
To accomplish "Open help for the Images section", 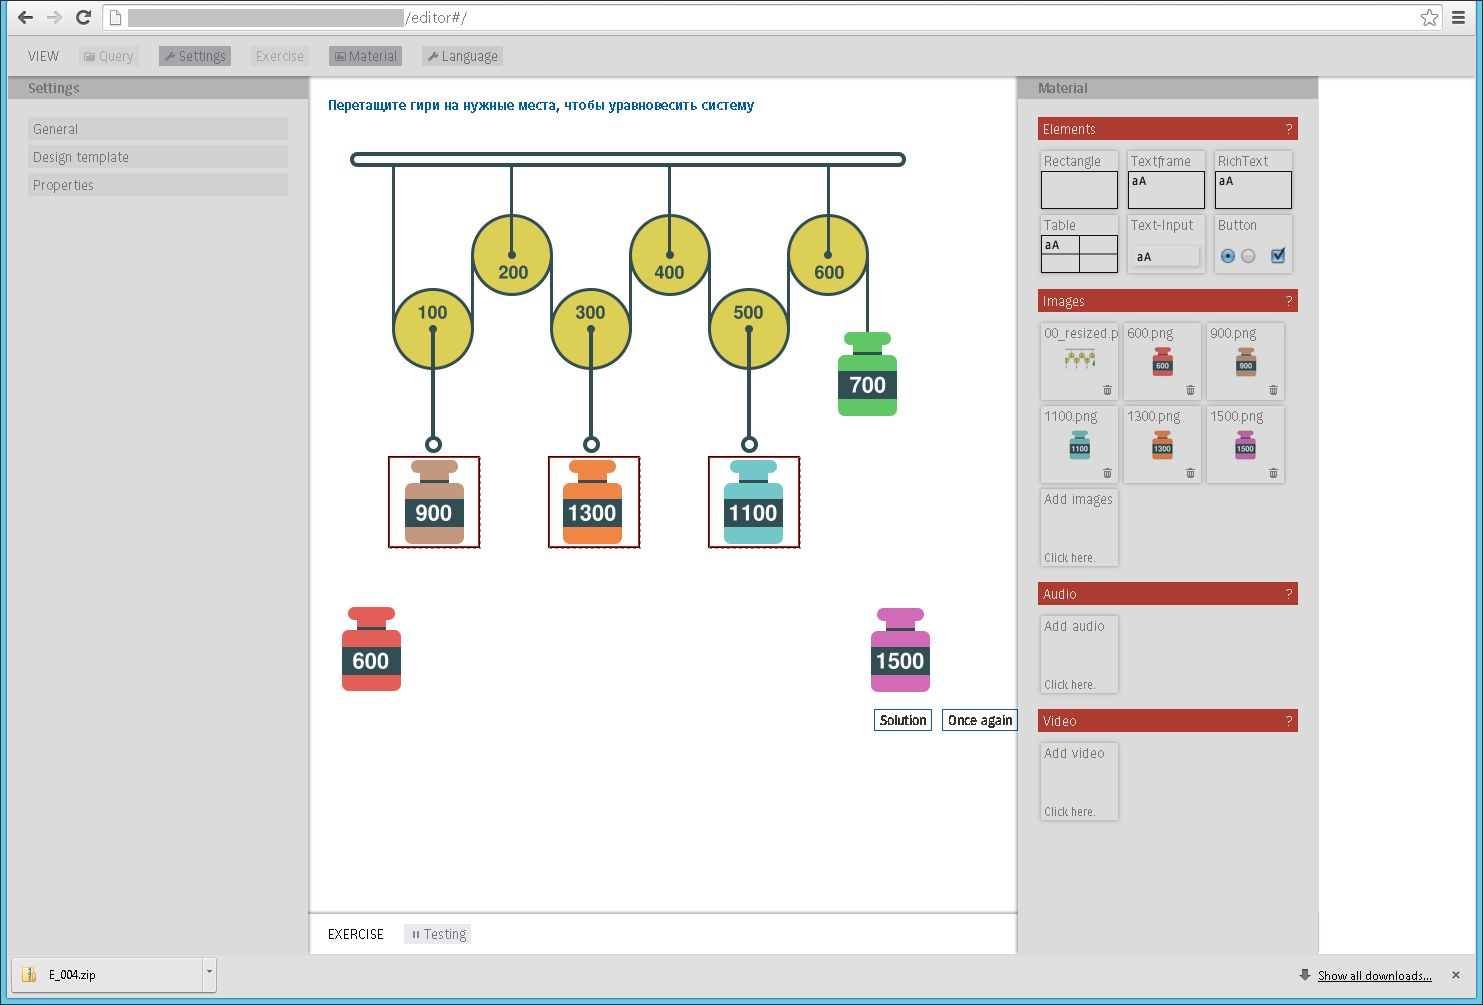I will pyautogui.click(x=1288, y=301).
